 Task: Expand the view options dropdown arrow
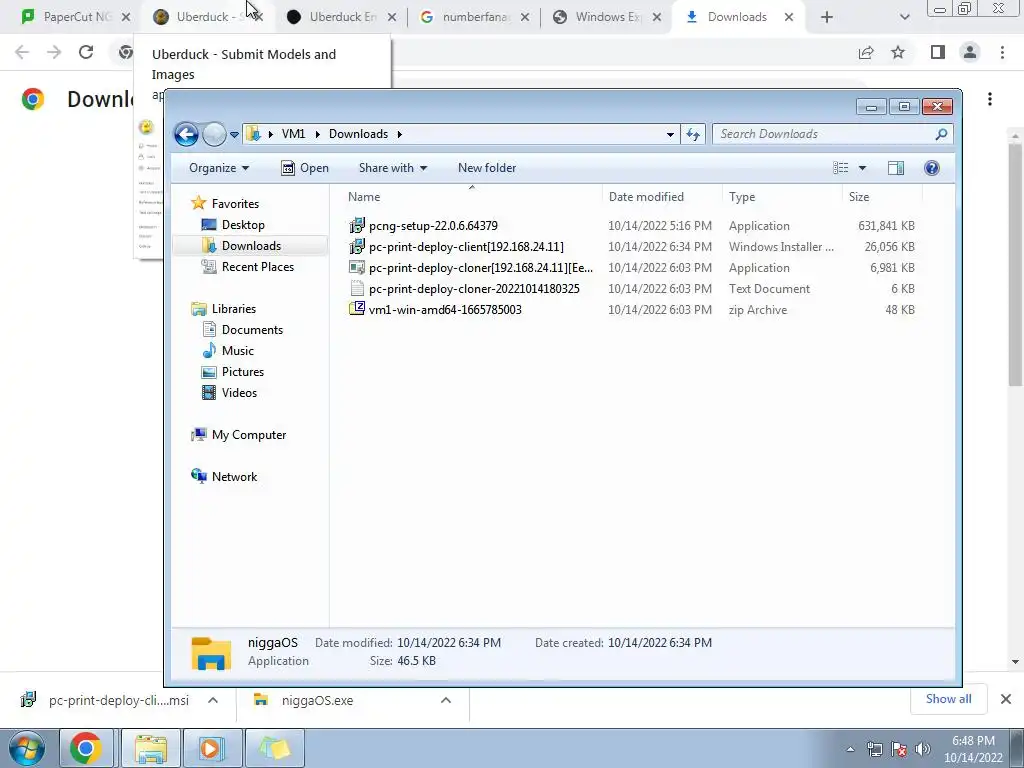[862, 168]
